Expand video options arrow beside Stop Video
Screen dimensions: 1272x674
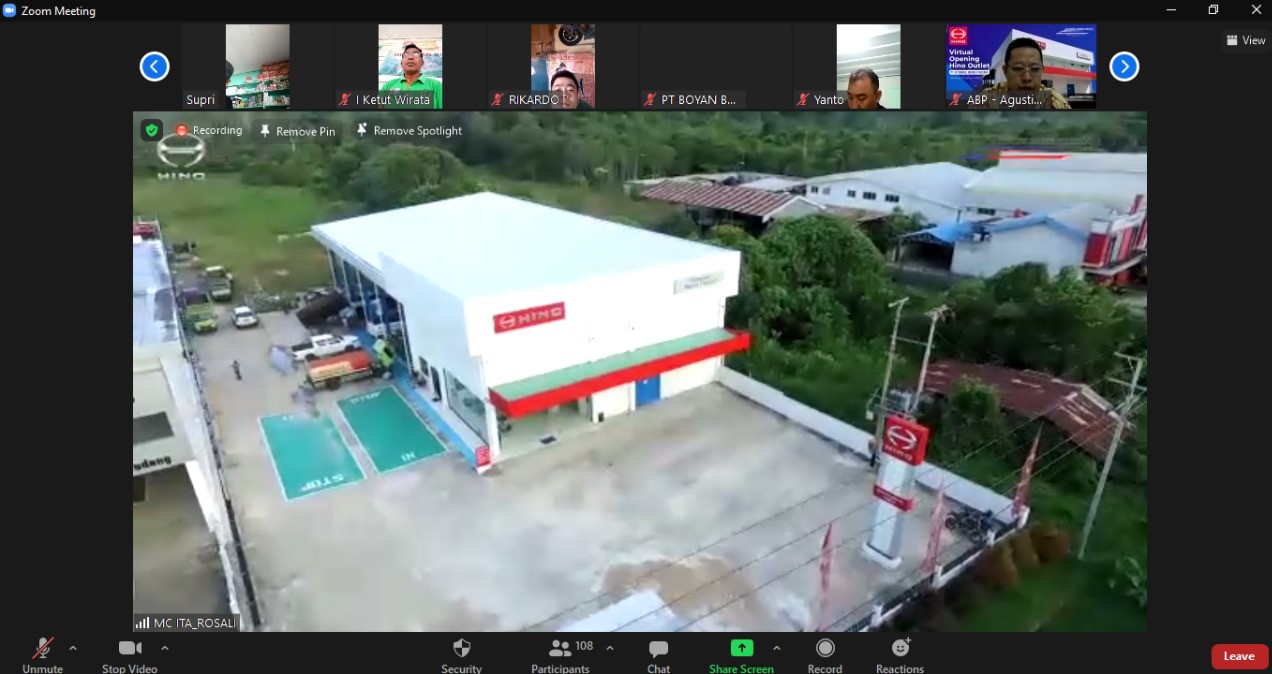(165, 648)
